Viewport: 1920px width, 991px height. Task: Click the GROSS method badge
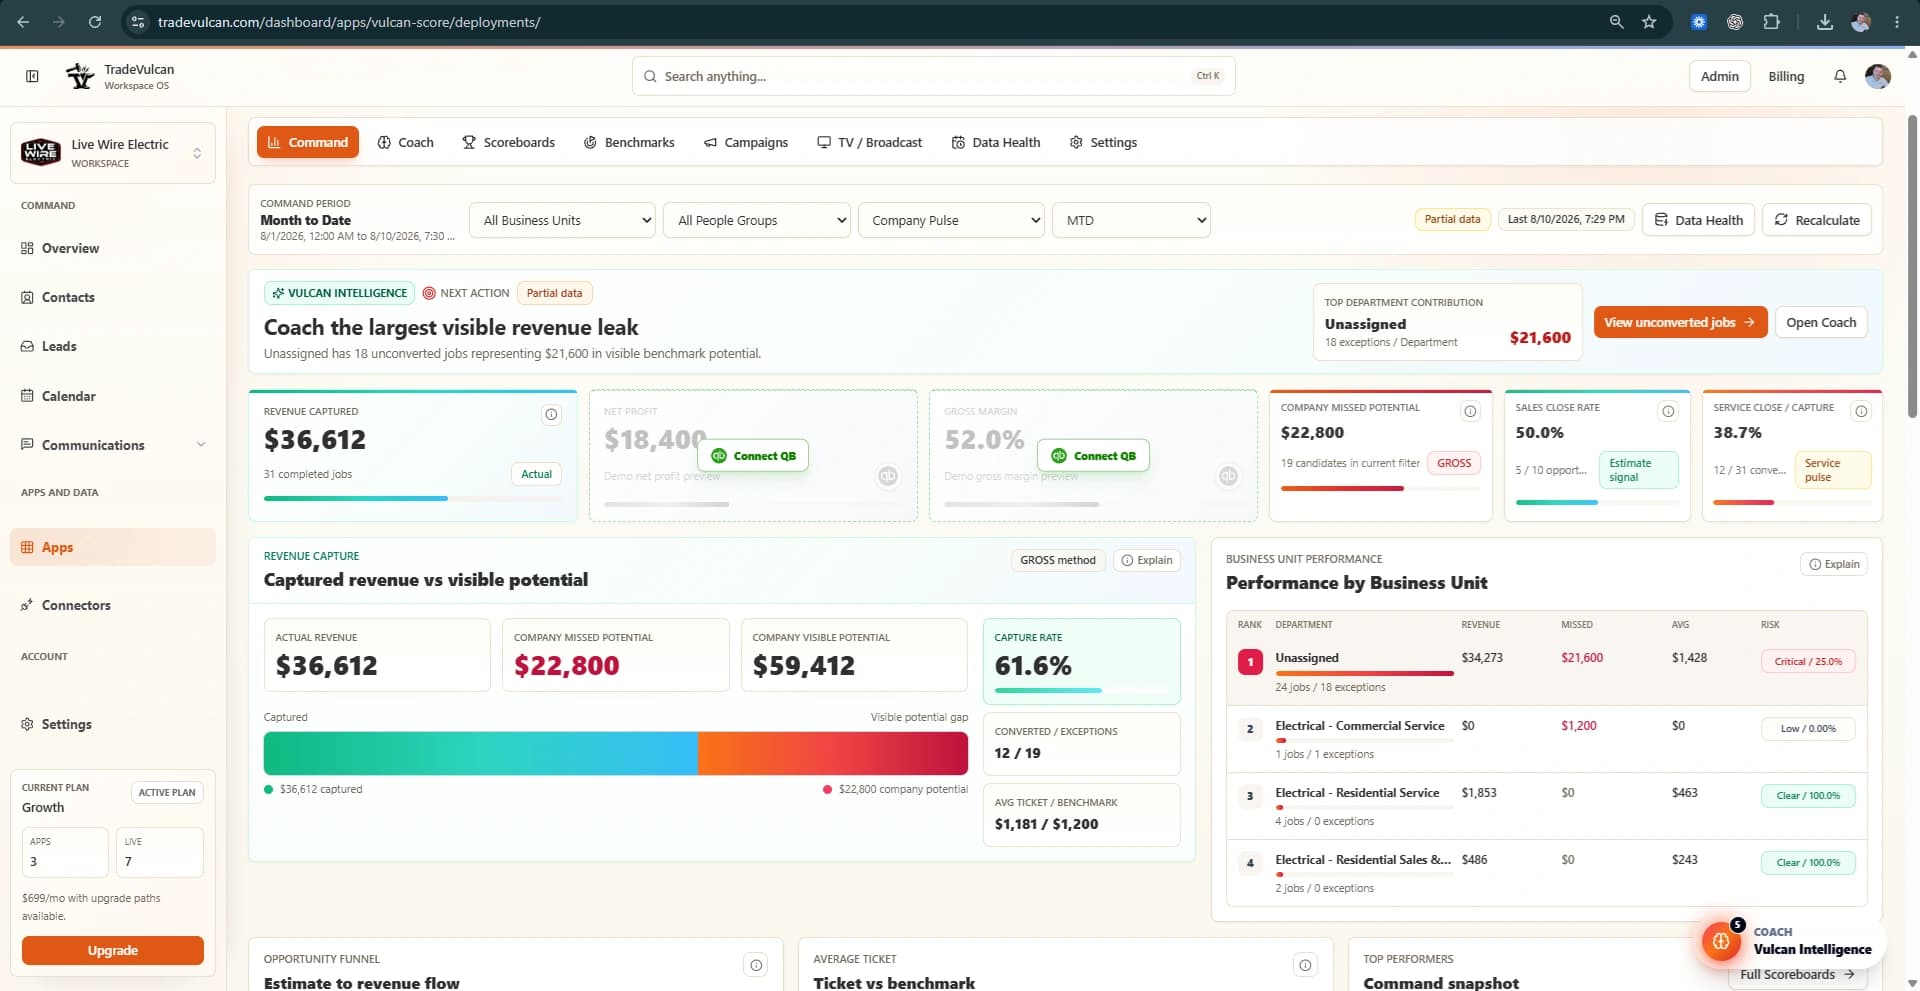tap(1057, 560)
